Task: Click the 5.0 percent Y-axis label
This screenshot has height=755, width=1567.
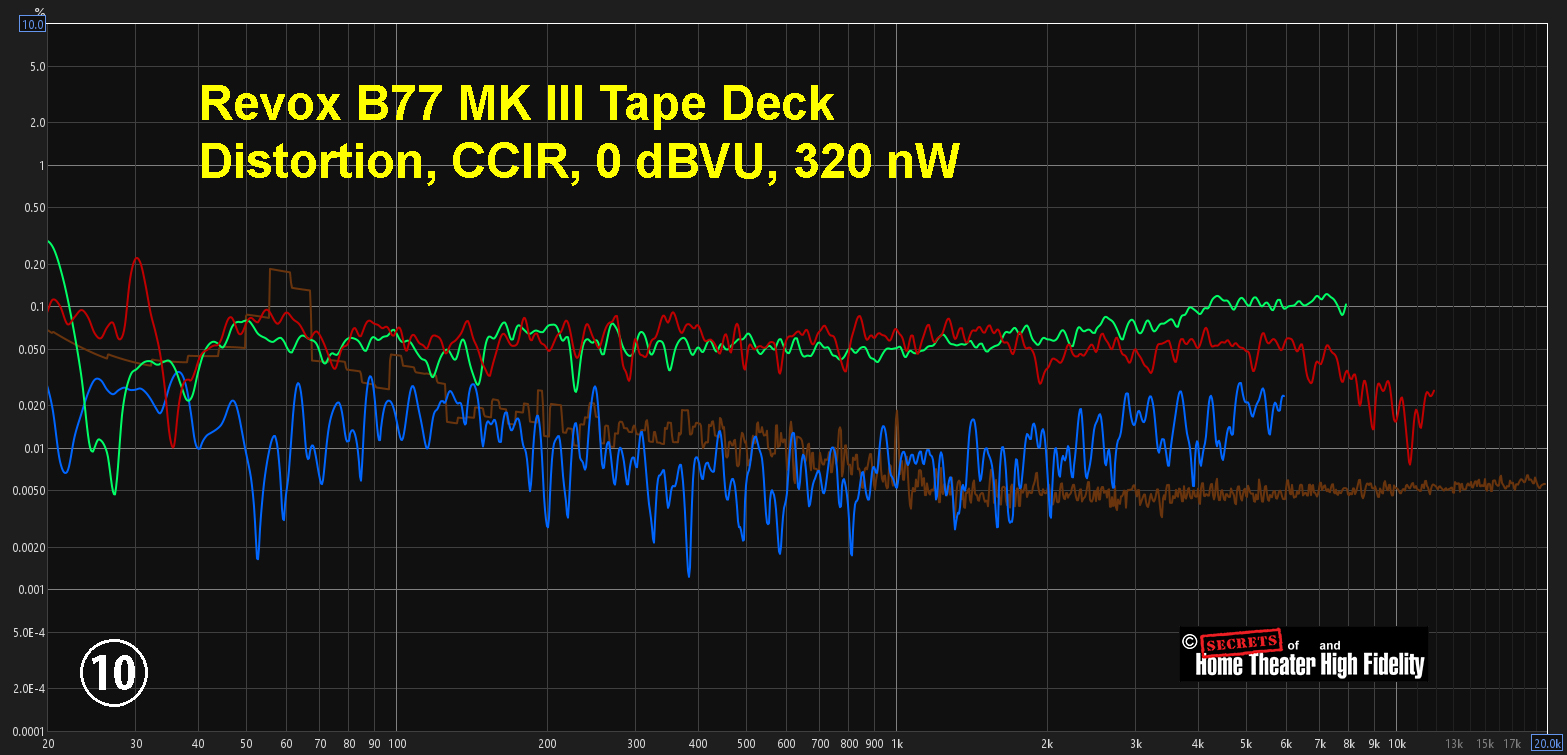Action: pos(35,67)
